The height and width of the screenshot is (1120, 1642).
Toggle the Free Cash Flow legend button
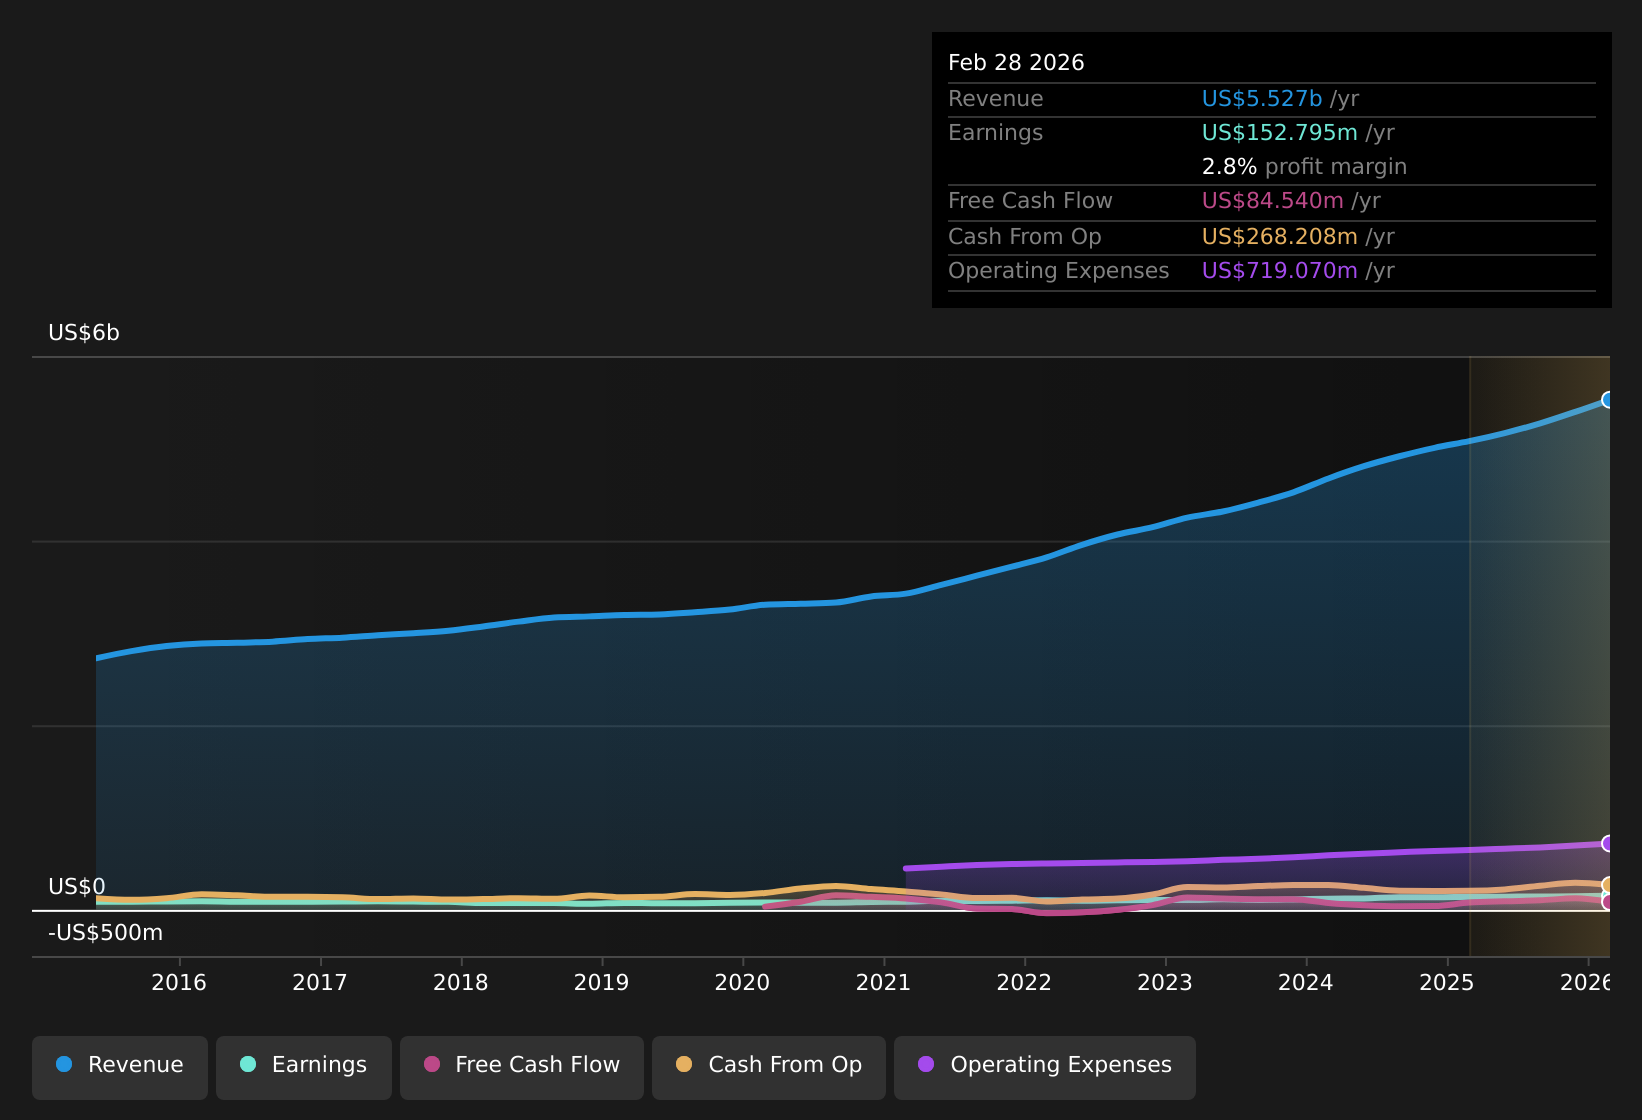(522, 1067)
